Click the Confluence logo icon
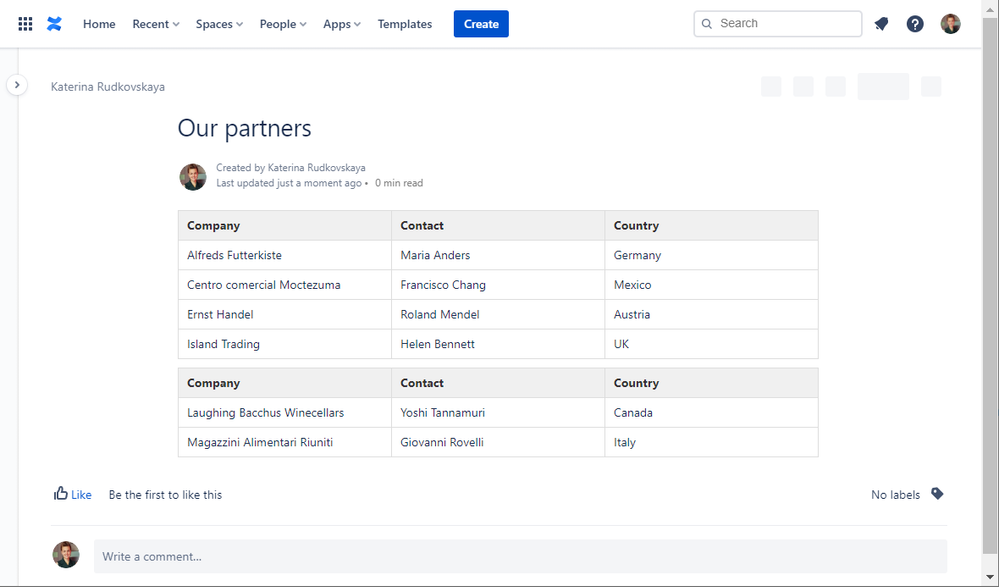 pos(55,24)
